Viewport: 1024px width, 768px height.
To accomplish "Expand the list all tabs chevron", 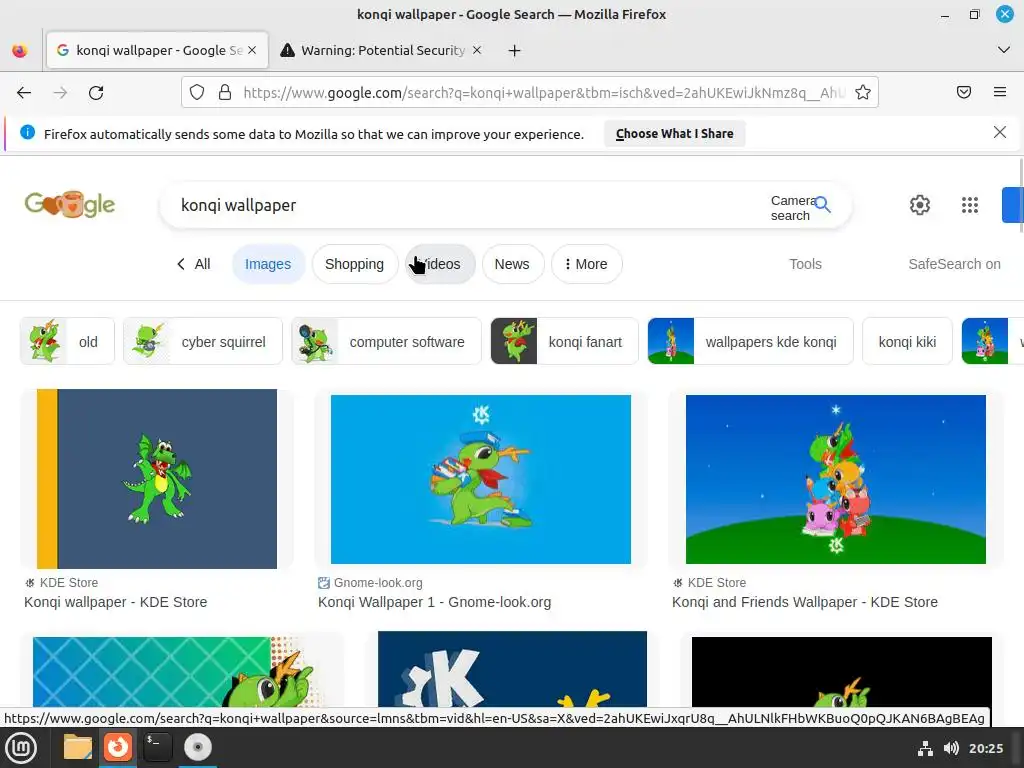I will 1004,50.
